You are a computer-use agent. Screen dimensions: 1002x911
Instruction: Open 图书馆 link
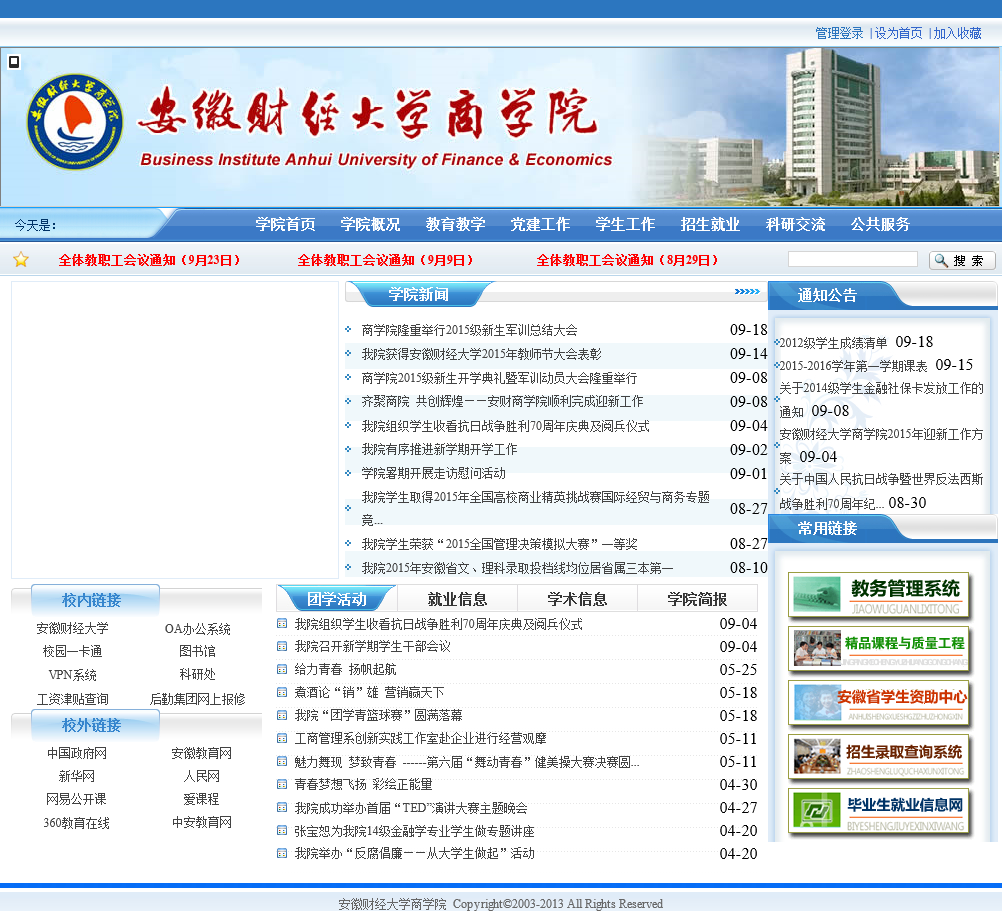pos(197,652)
